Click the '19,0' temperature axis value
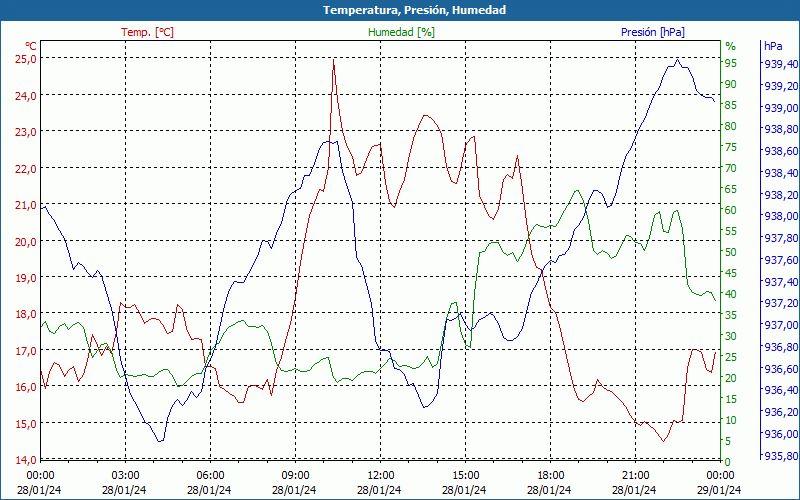Viewport: 800px width, 500px height. [26, 278]
